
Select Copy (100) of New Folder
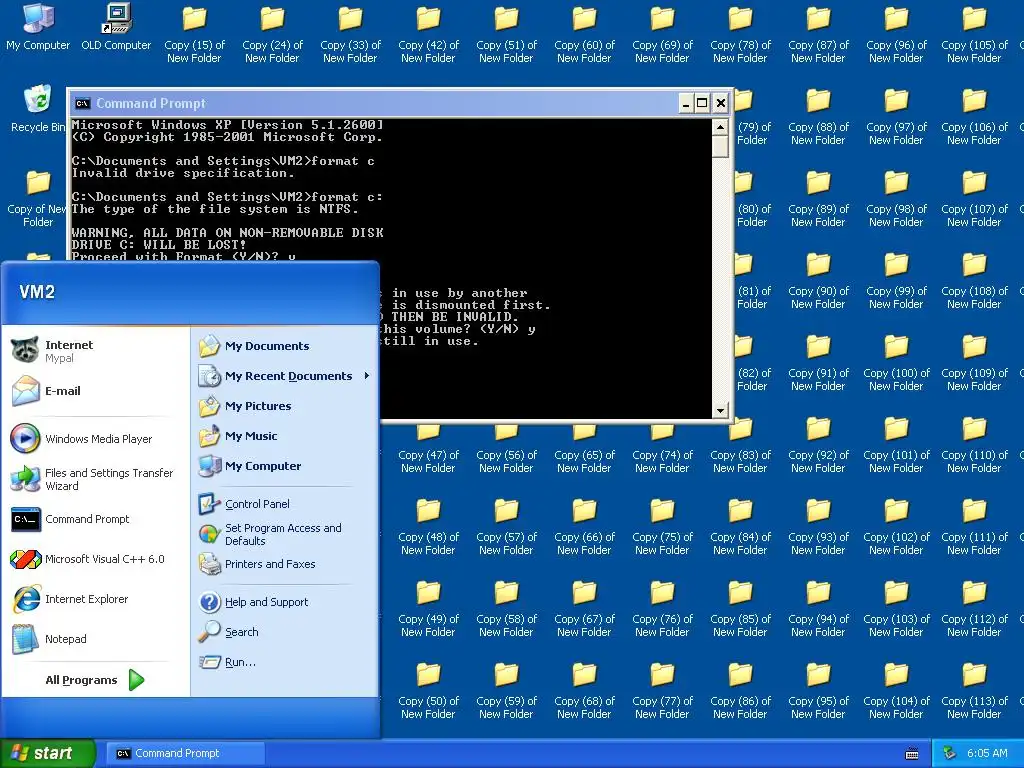click(x=896, y=362)
